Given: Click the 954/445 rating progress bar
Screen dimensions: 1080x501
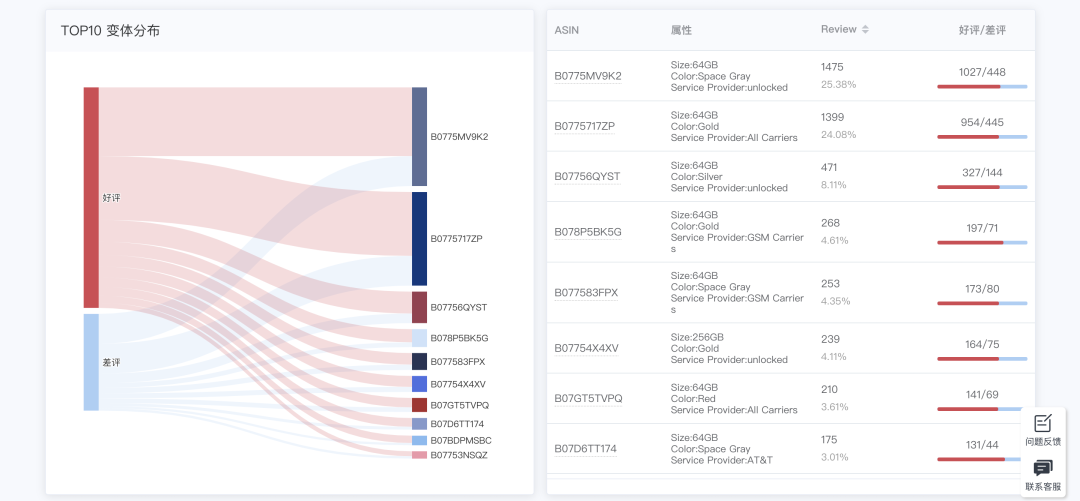Looking at the screenshot, I should point(981,136).
